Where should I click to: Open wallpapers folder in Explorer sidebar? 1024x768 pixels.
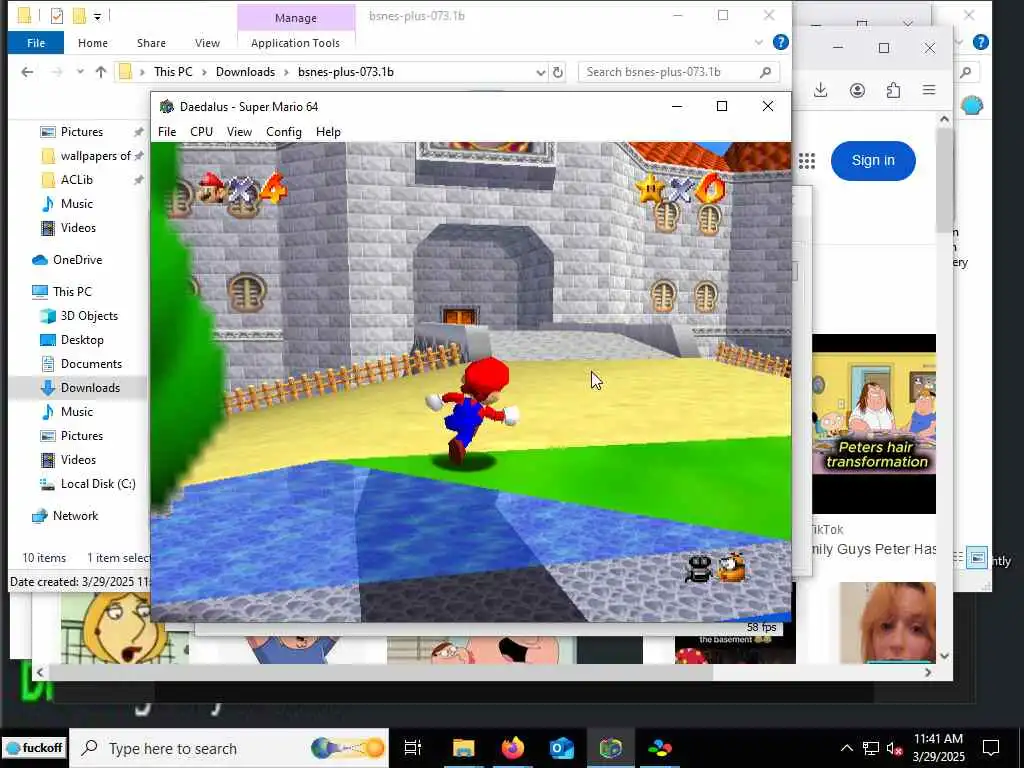click(95, 156)
